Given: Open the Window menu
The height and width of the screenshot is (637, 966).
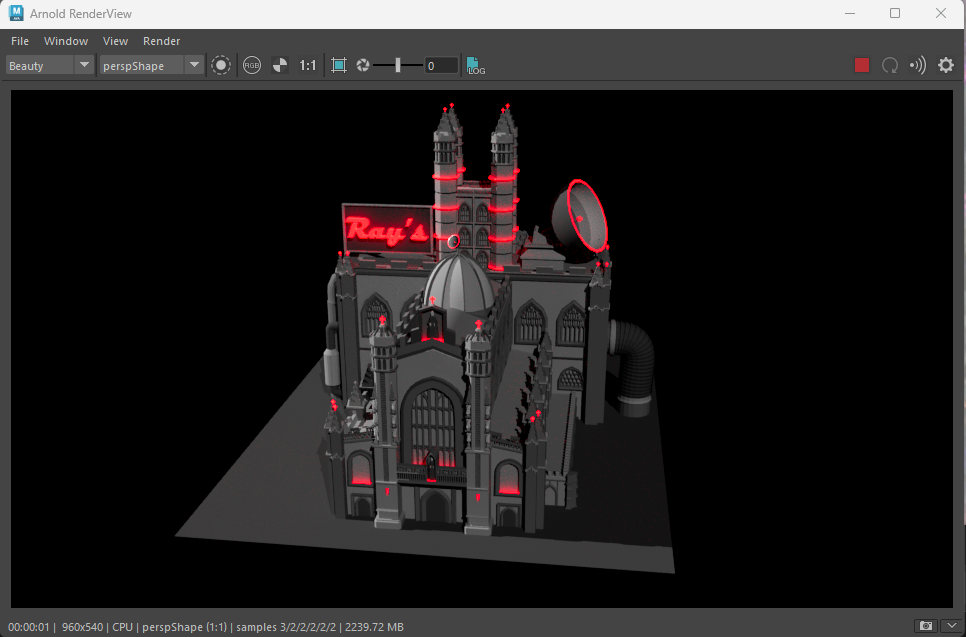Looking at the screenshot, I should coord(66,41).
